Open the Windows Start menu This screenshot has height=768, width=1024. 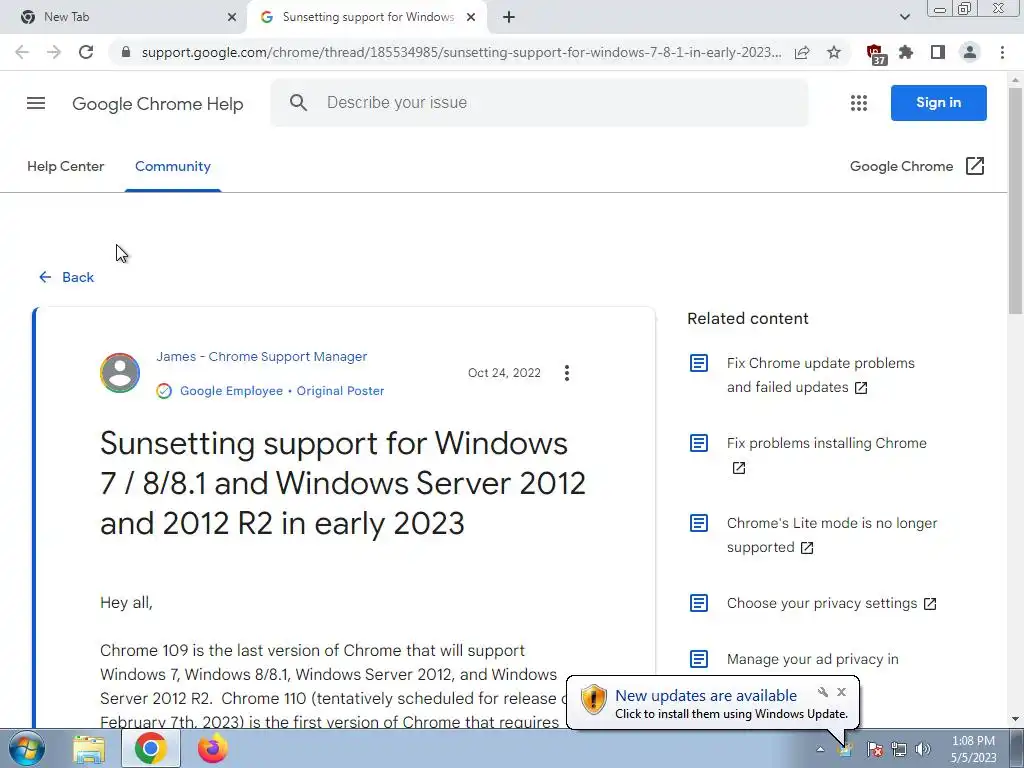(27, 748)
